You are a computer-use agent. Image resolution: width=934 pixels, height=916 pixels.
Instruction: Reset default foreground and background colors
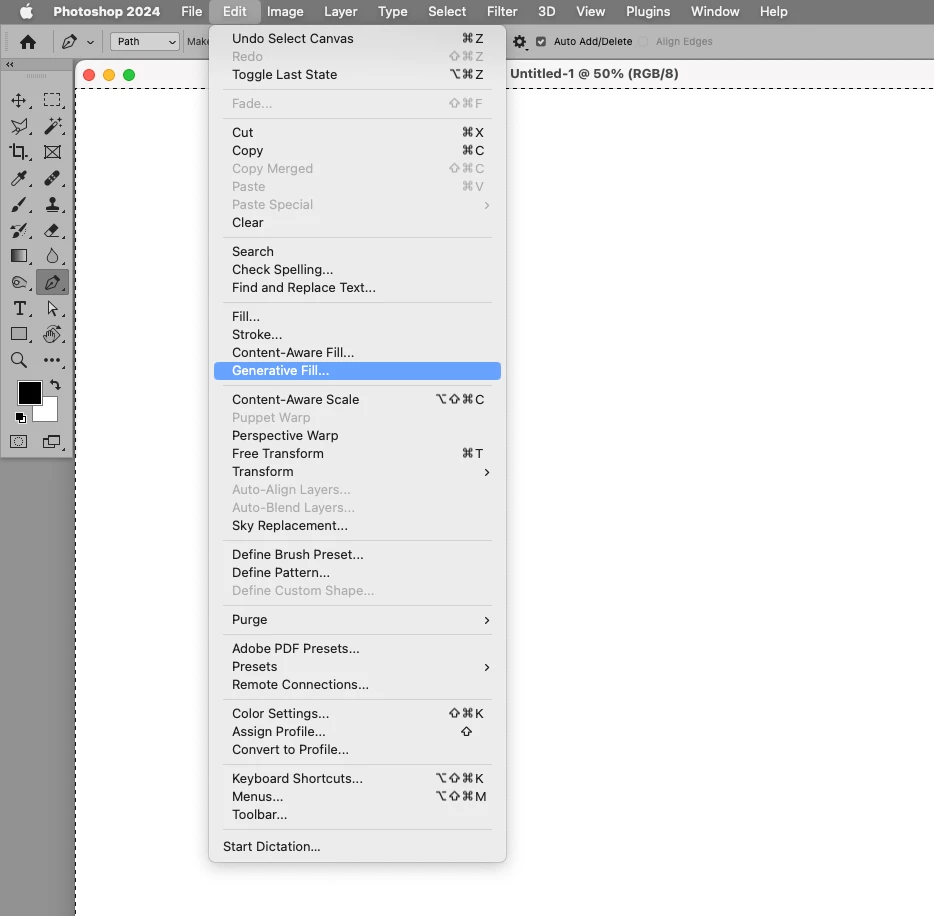[x=21, y=418]
